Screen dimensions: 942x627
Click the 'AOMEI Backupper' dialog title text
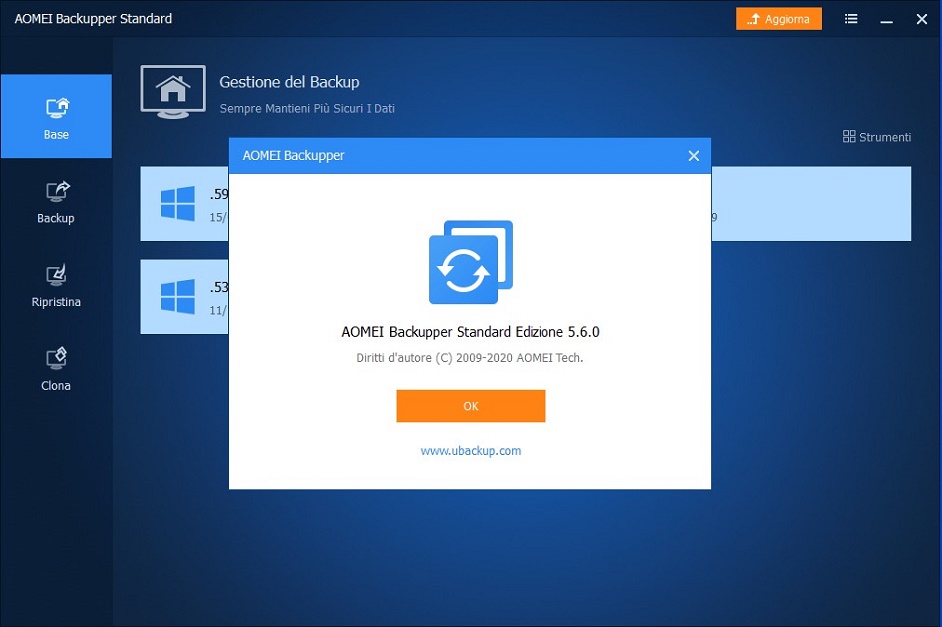(293, 156)
